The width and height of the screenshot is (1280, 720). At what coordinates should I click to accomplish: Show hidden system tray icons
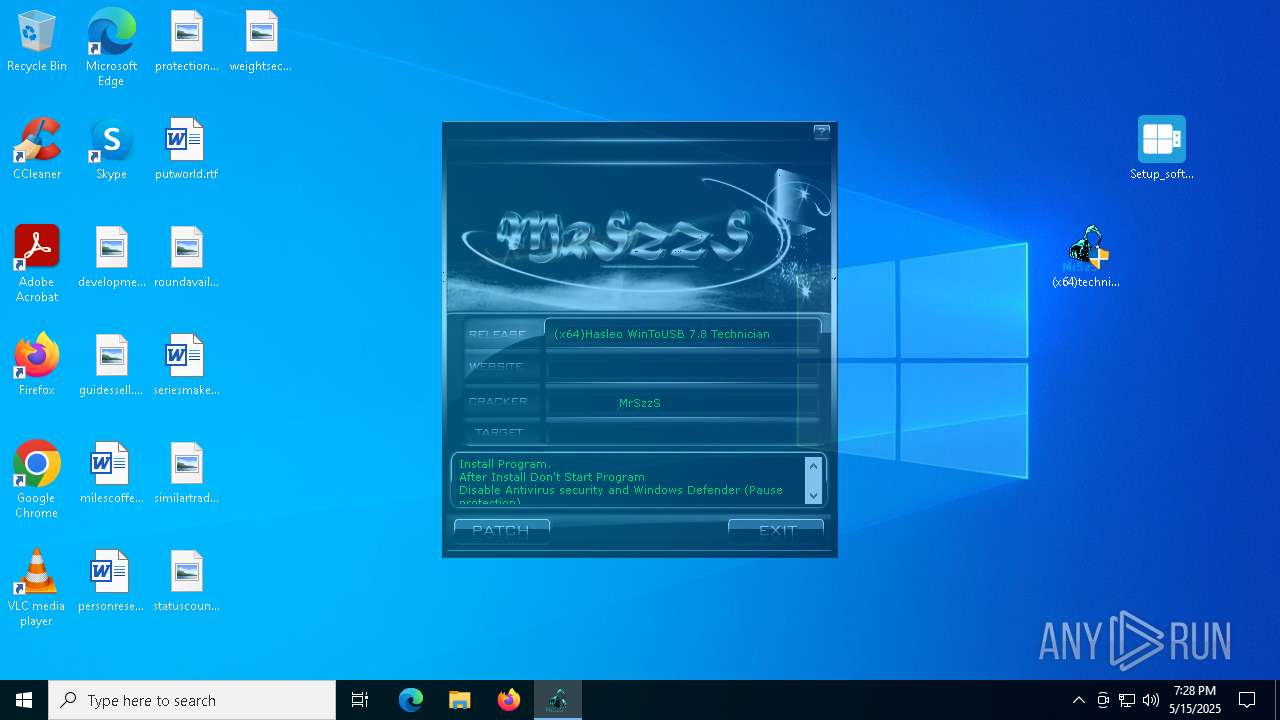coord(1078,700)
